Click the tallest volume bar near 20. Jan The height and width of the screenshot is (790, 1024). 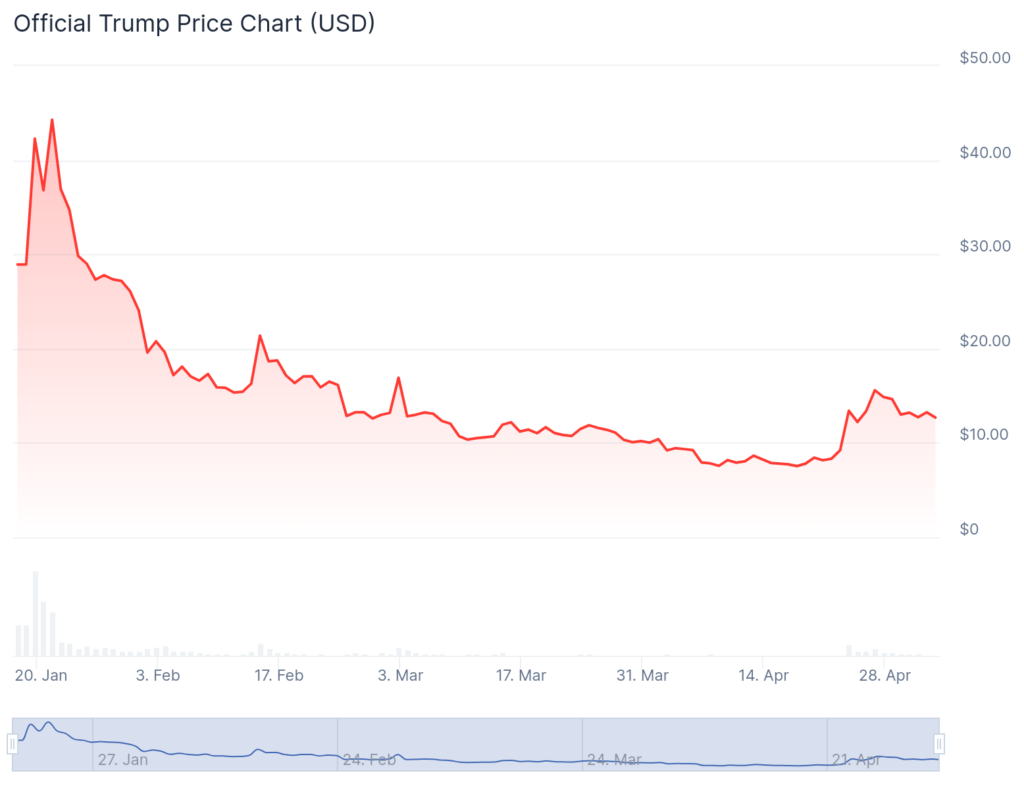35,614
